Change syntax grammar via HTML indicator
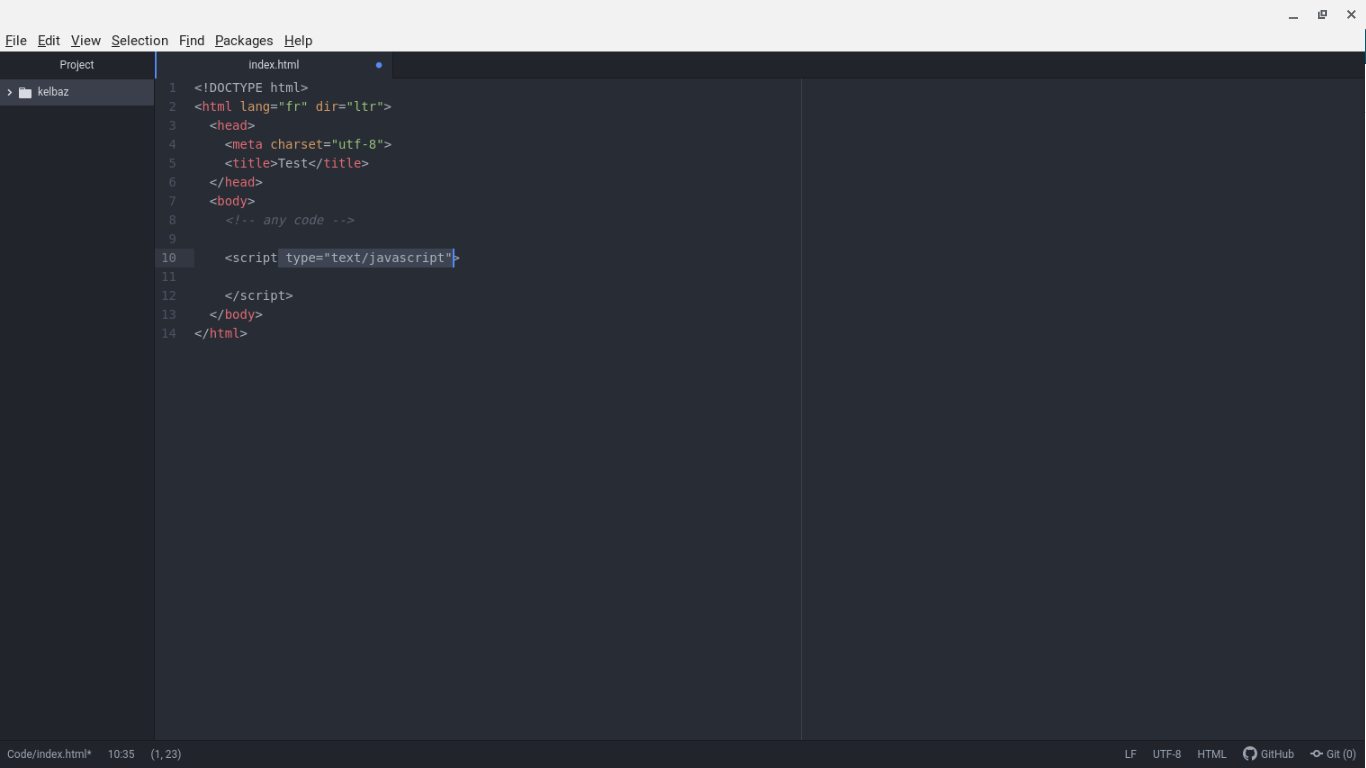Image resolution: width=1366 pixels, height=768 pixels. coord(1212,754)
